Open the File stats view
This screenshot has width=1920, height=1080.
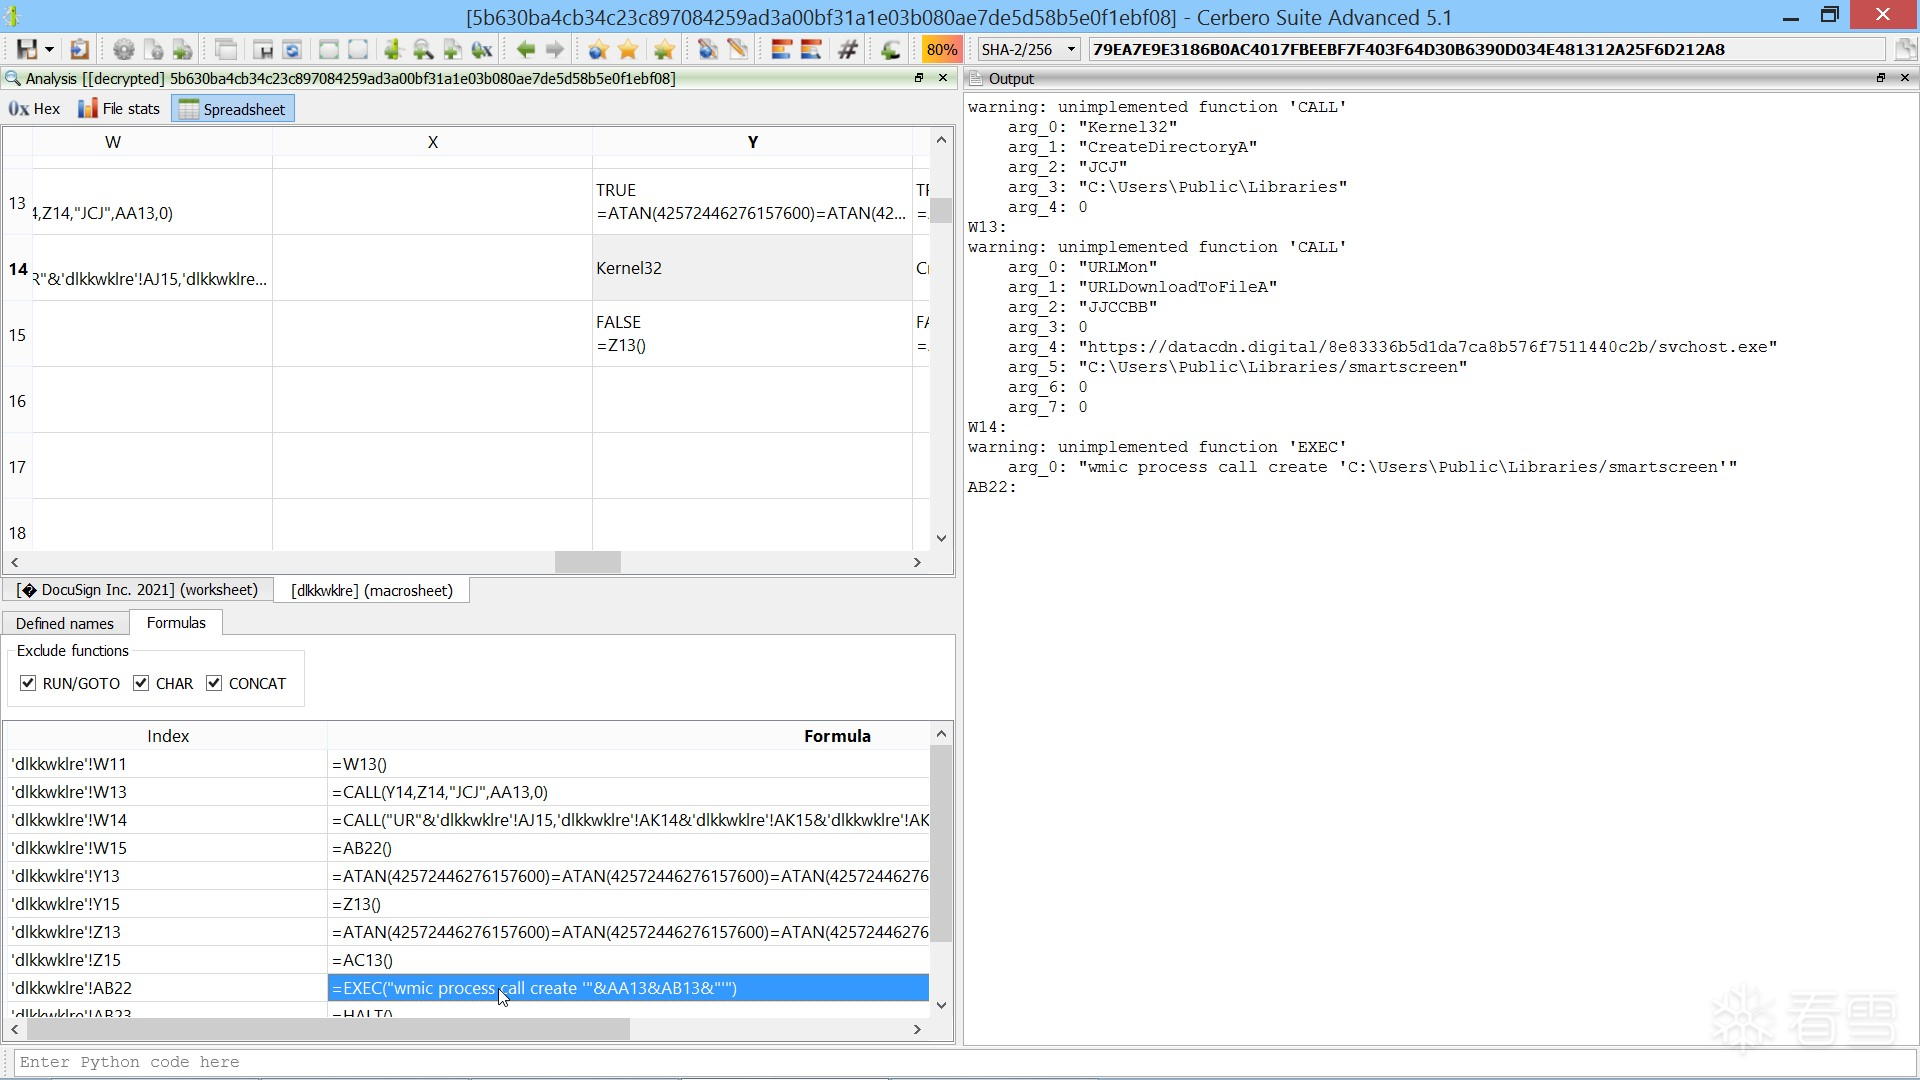coord(119,109)
